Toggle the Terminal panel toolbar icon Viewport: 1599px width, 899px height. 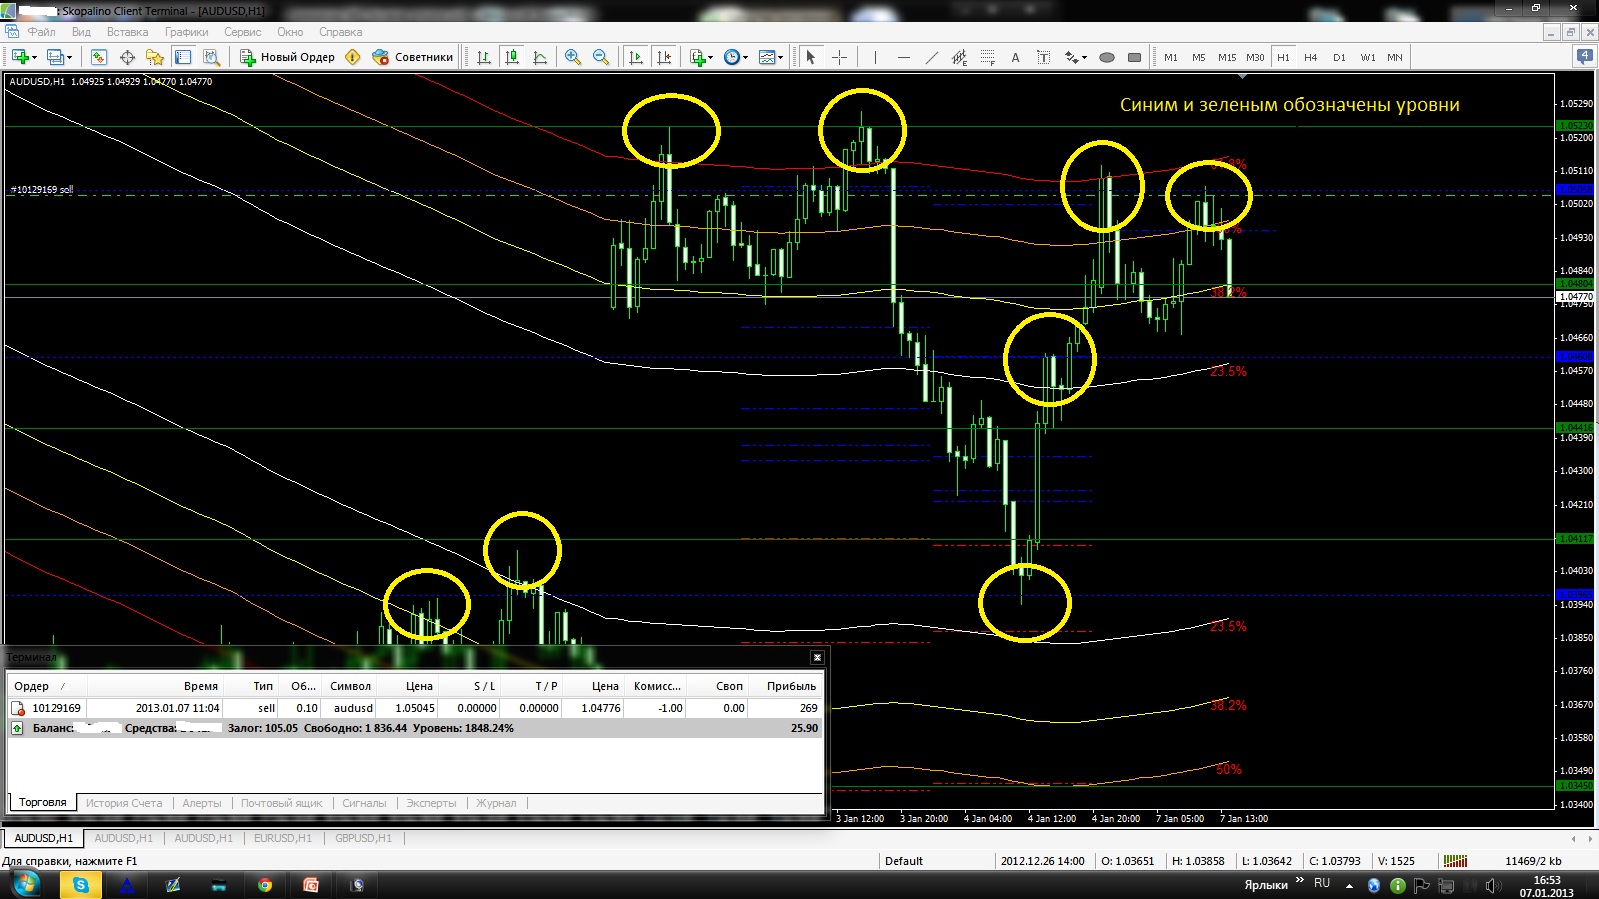[183, 57]
